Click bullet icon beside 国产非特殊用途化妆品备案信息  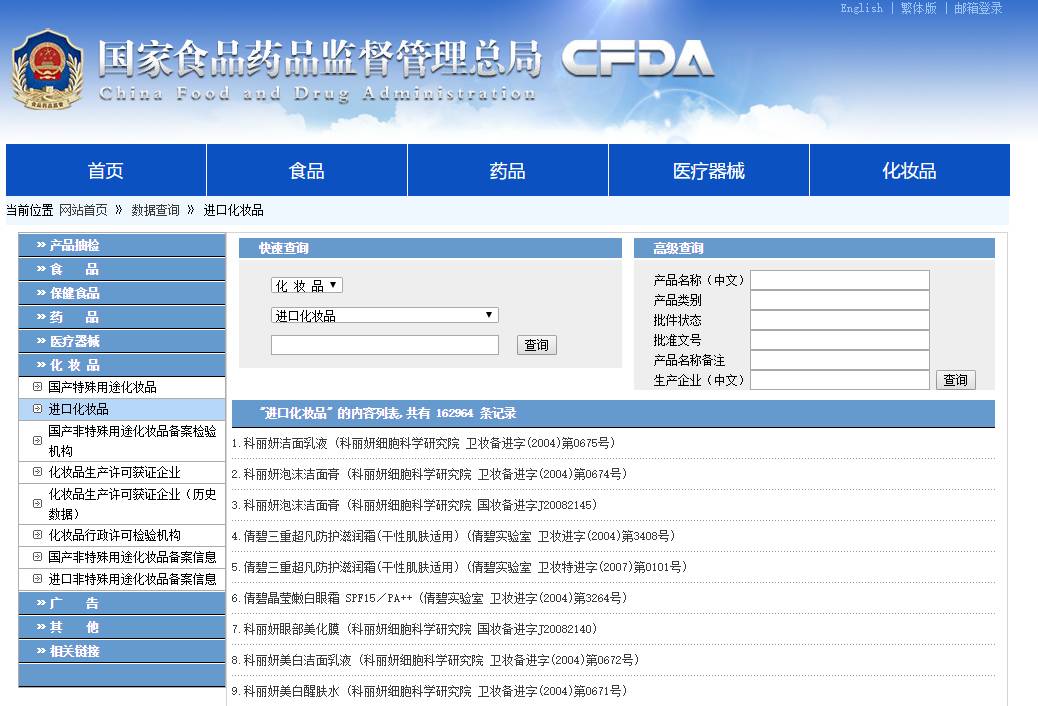[38, 557]
